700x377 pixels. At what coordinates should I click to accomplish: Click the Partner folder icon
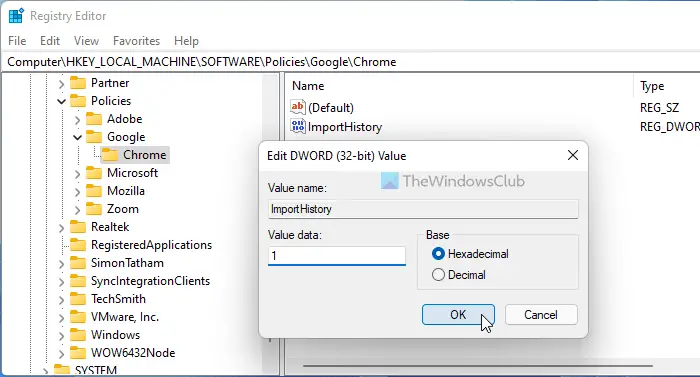tap(78, 83)
